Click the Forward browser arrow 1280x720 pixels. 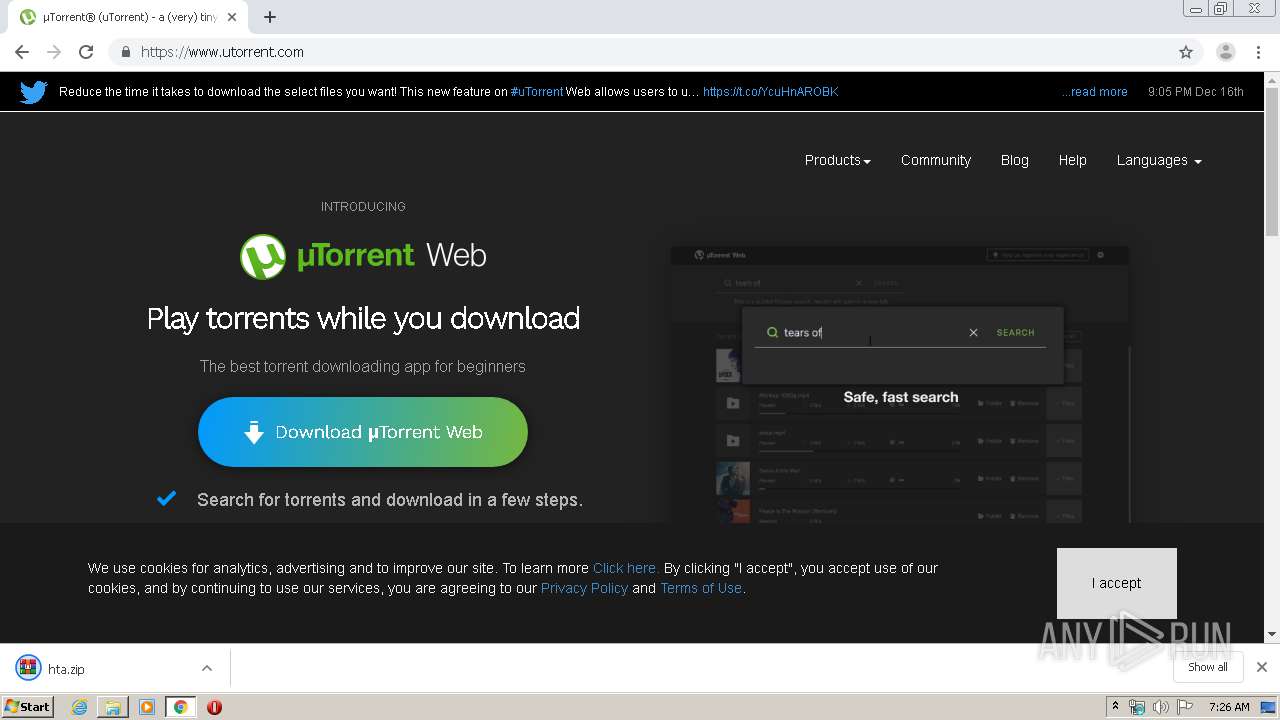[x=54, y=52]
